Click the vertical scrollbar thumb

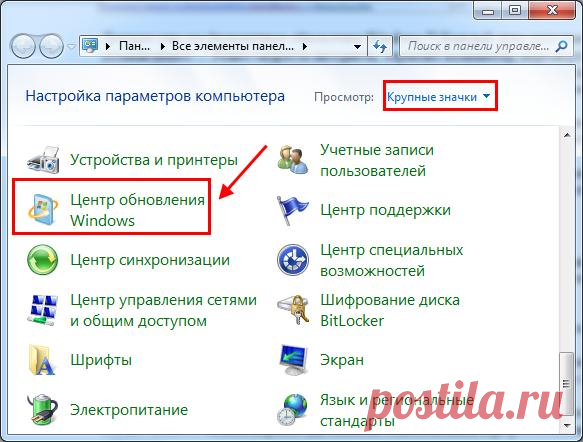[x=567, y=384]
